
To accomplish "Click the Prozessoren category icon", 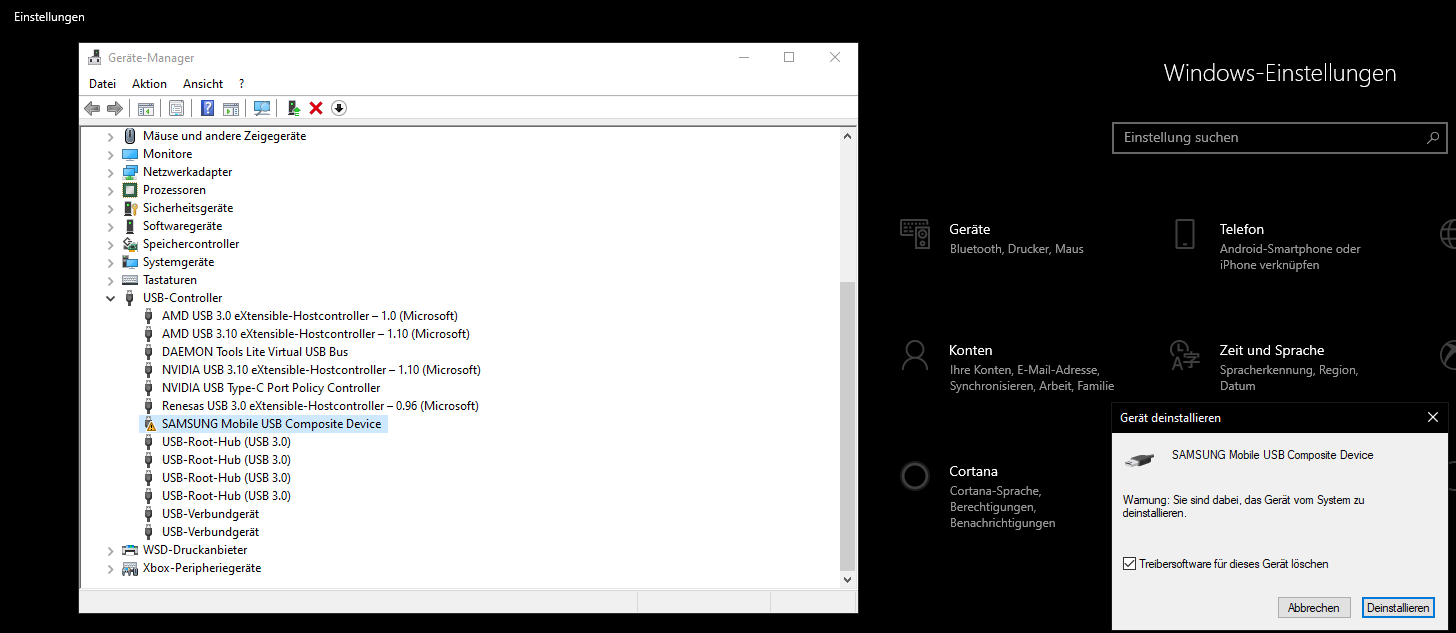I will click(x=130, y=190).
